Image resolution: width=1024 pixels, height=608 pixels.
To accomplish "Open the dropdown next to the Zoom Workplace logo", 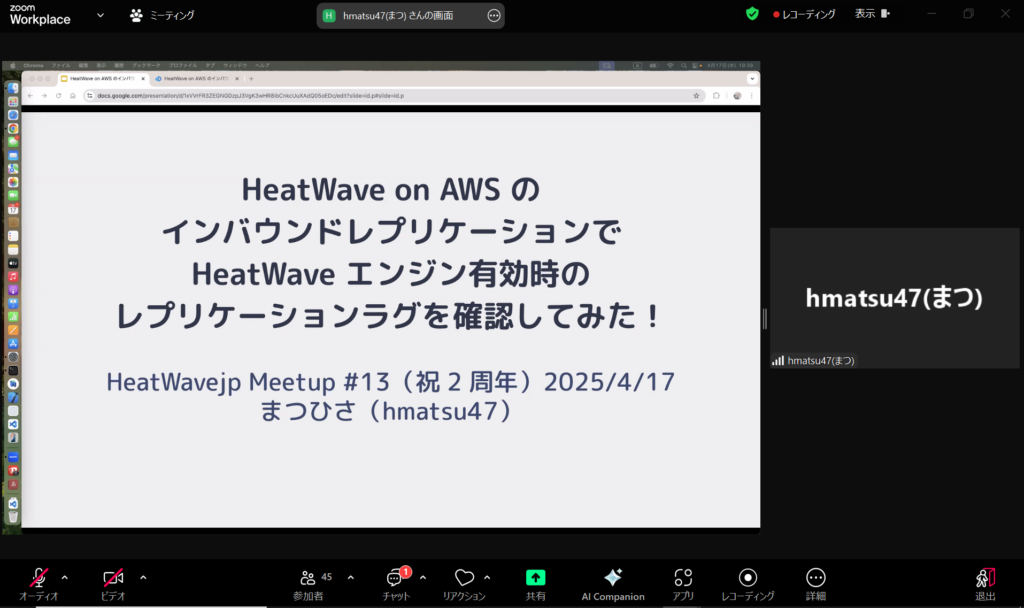I will pos(100,15).
